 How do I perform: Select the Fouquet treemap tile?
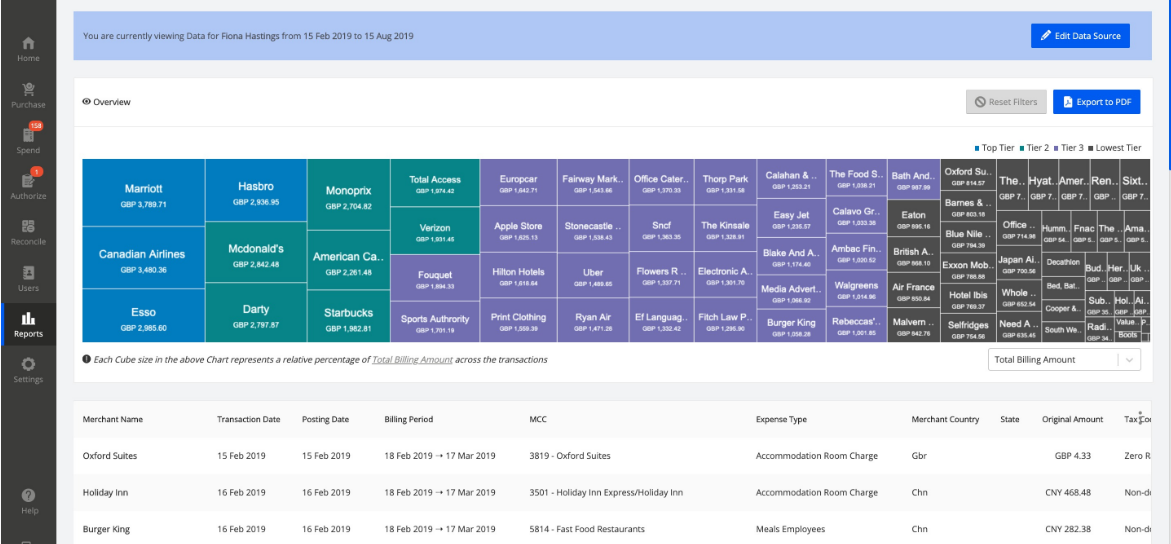coord(435,278)
